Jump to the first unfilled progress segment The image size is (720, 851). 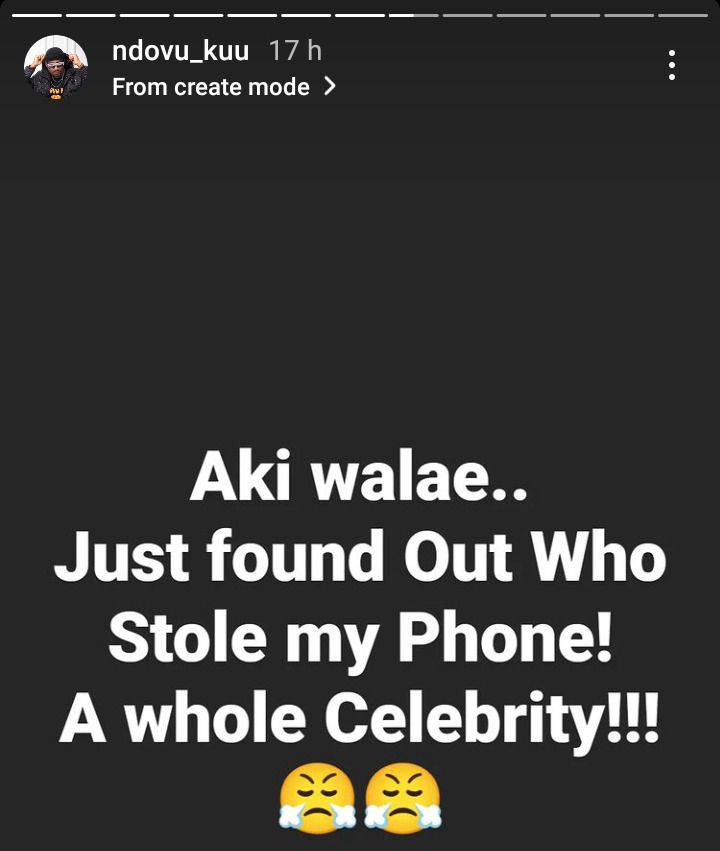click(467, 15)
